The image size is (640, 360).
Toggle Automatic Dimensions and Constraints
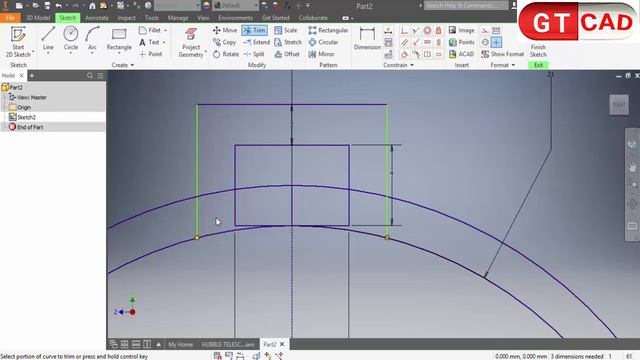click(x=388, y=30)
